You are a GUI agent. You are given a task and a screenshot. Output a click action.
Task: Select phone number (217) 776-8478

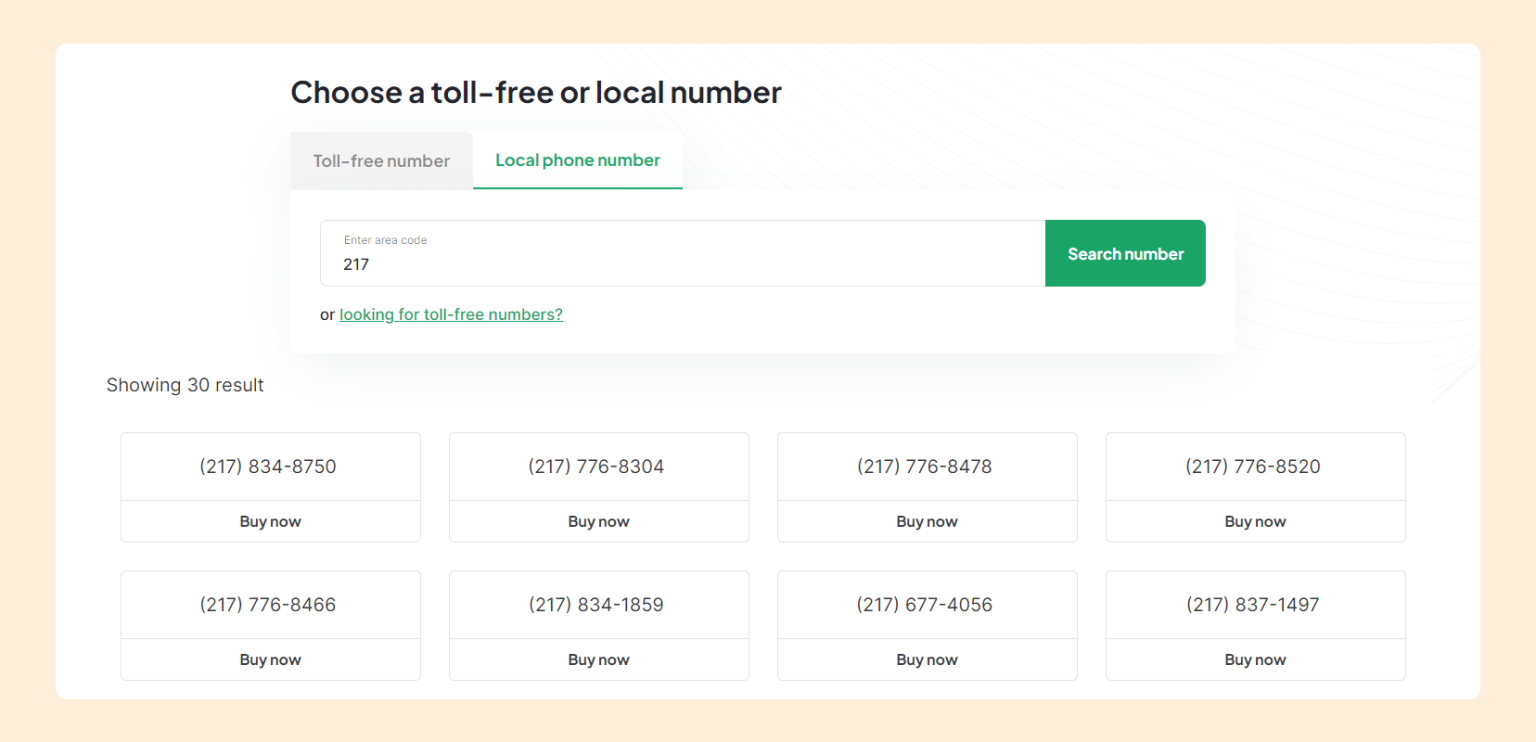[x=926, y=466]
